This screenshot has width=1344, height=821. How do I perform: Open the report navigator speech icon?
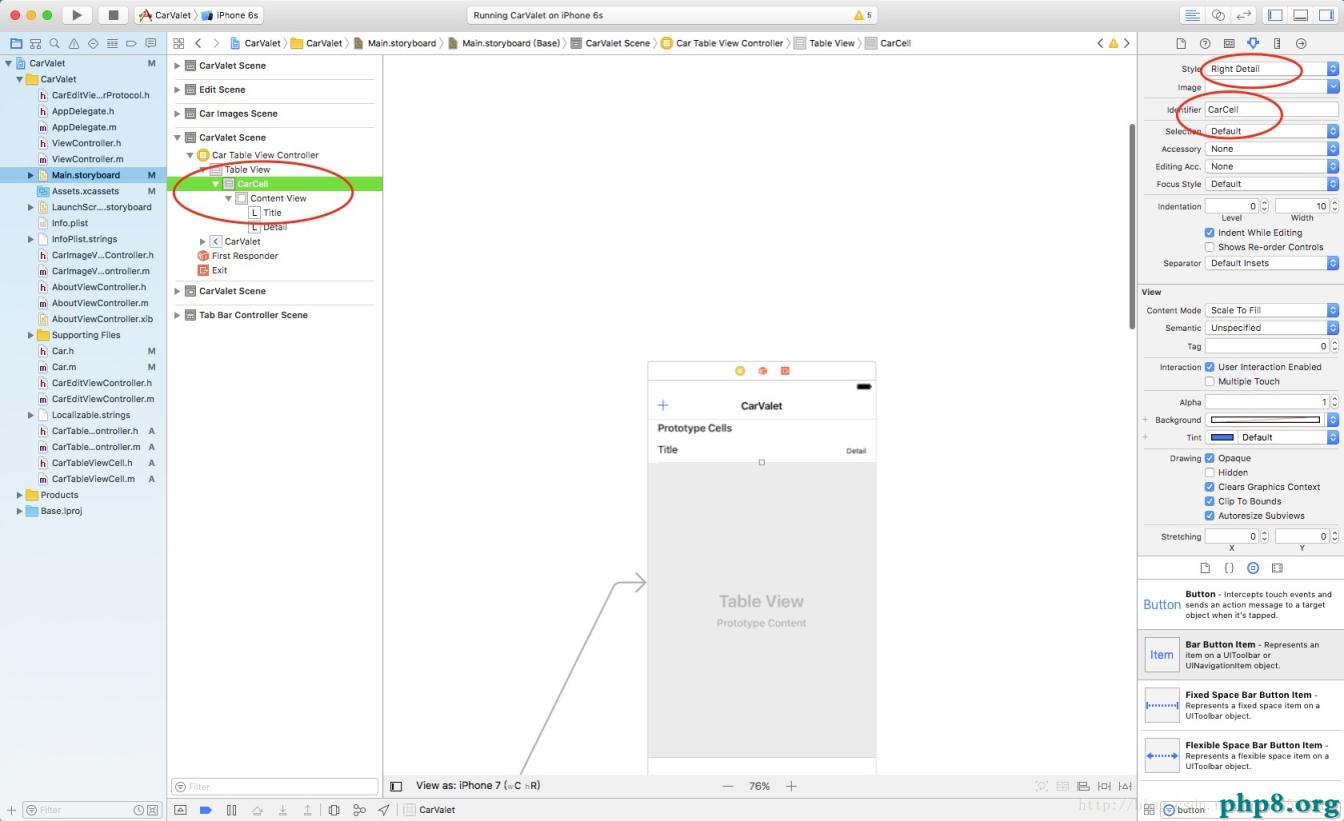(x=150, y=44)
